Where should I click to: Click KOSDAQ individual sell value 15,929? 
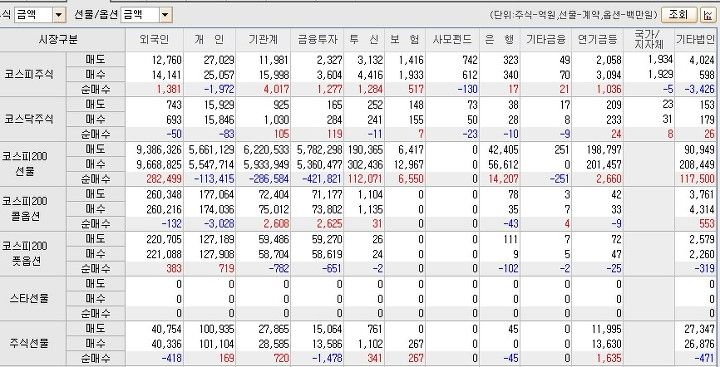point(218,105)
